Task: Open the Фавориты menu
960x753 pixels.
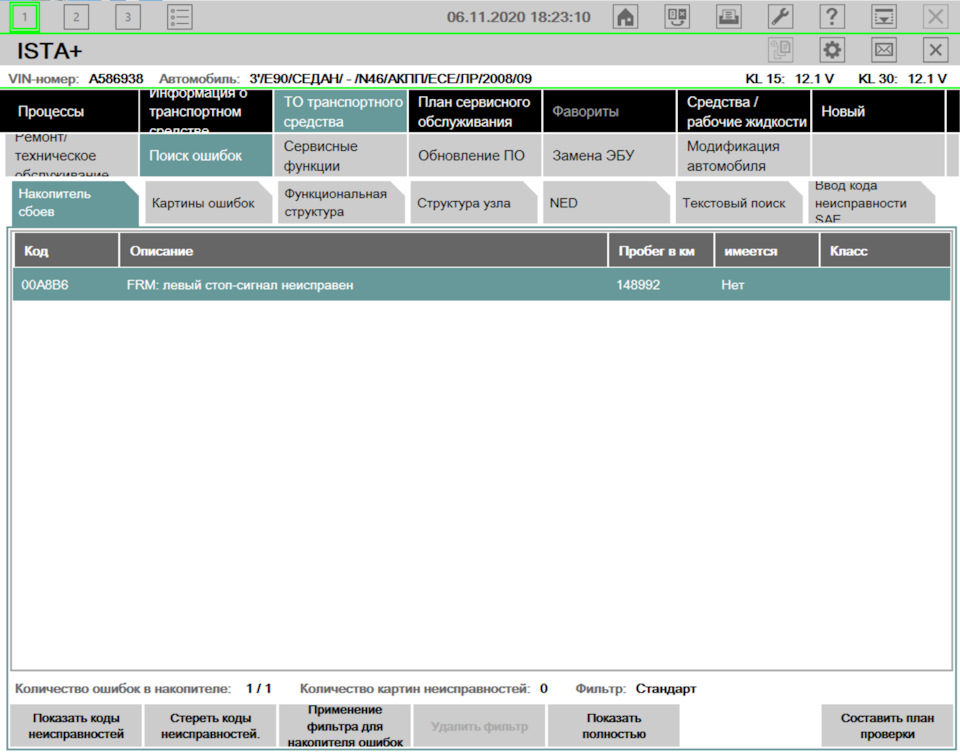Action: click(610, 111)
